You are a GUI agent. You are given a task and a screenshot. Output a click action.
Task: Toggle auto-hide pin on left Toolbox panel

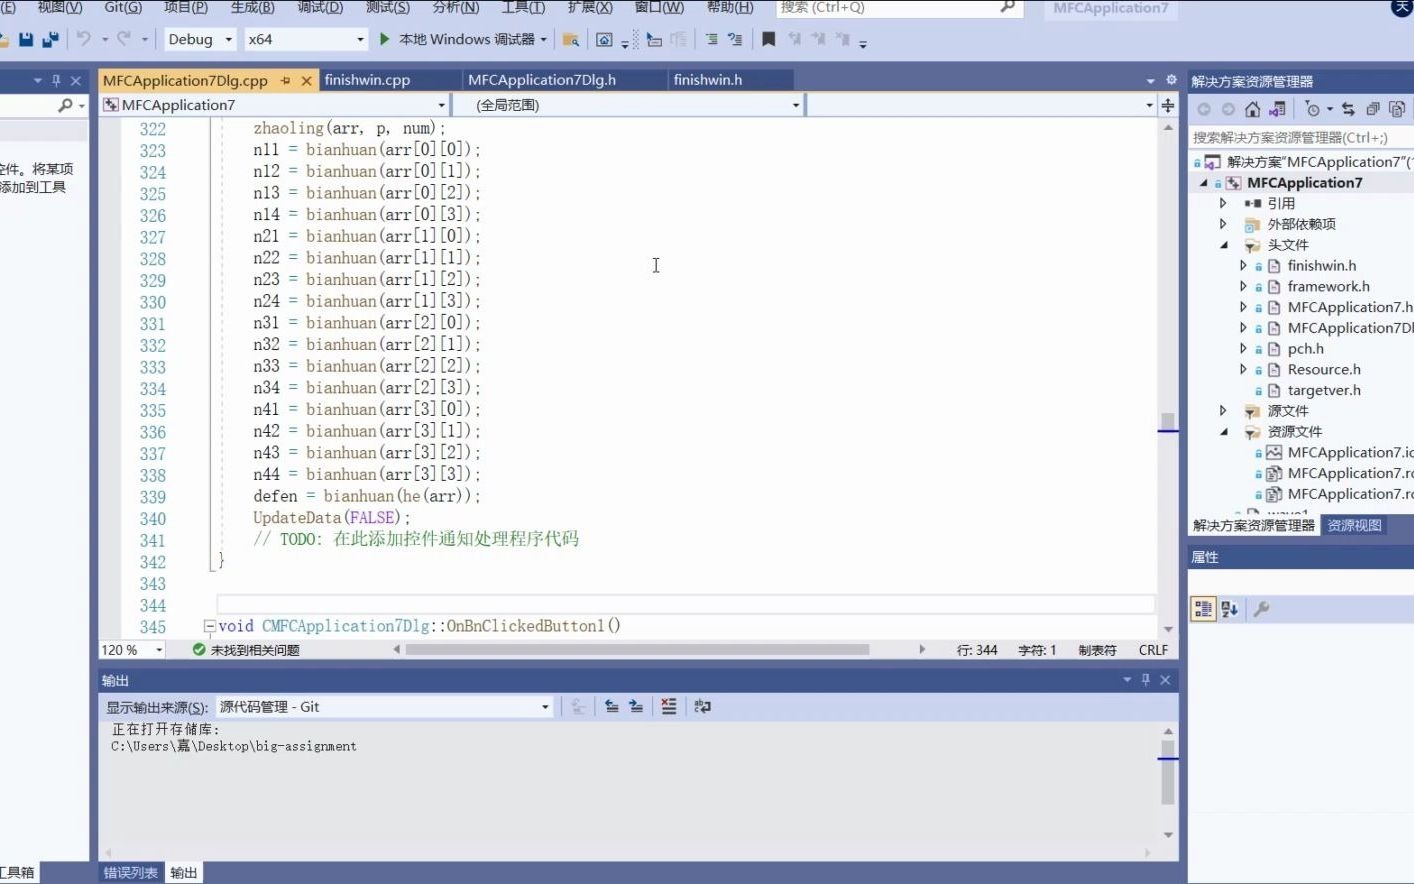(56, 80)
